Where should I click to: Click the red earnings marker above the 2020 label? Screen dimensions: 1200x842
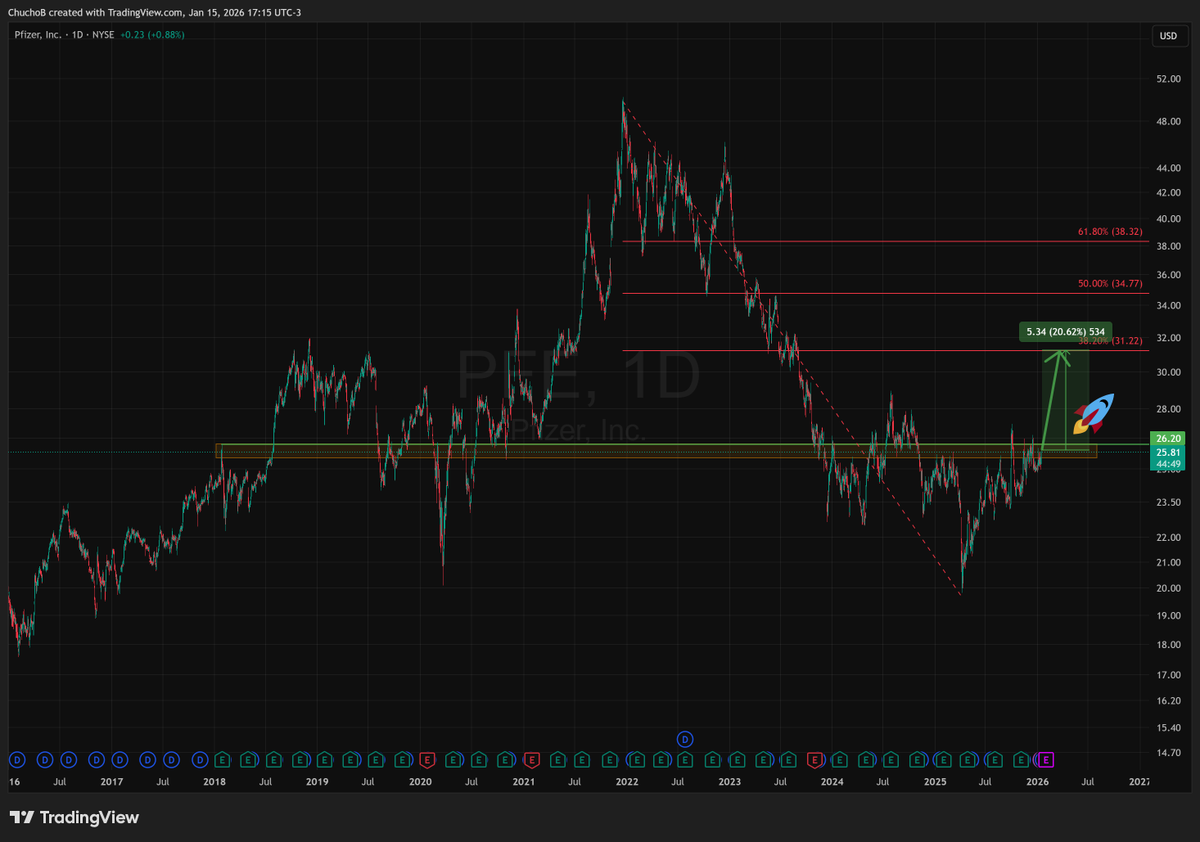pyautogui.click(x=427, y=759)
